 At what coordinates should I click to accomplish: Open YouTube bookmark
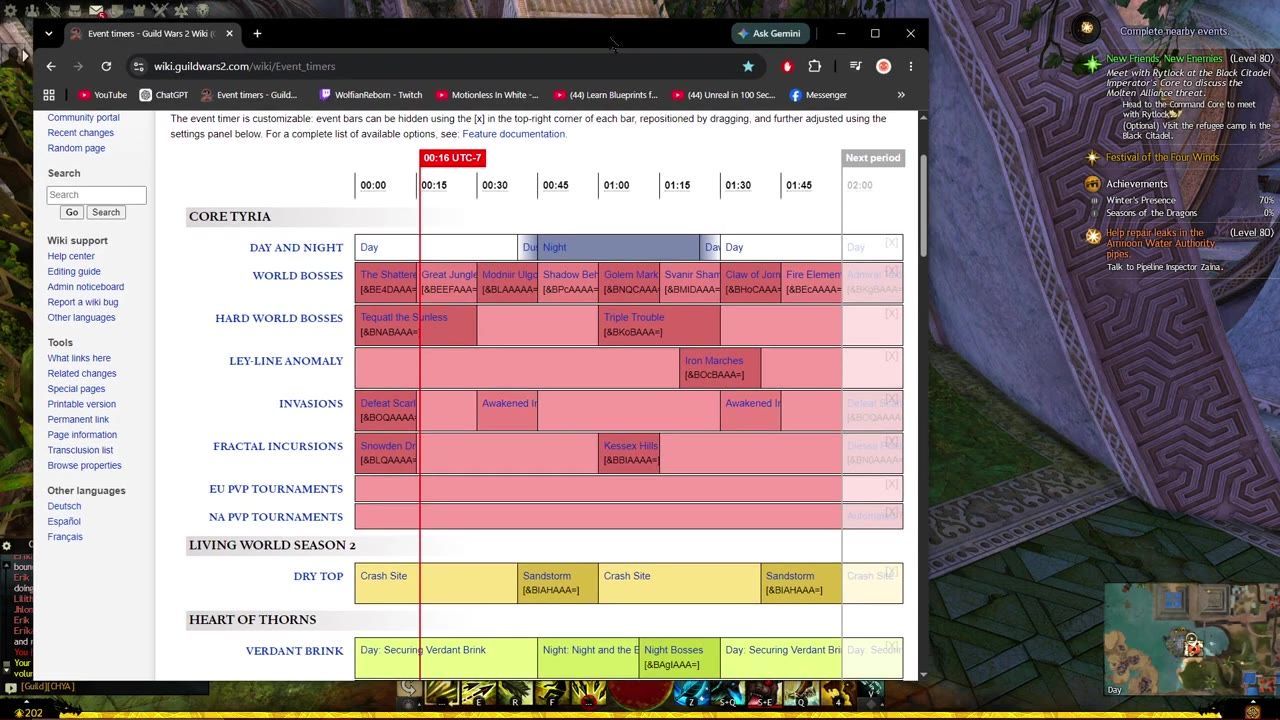click(x=103, y=95)
